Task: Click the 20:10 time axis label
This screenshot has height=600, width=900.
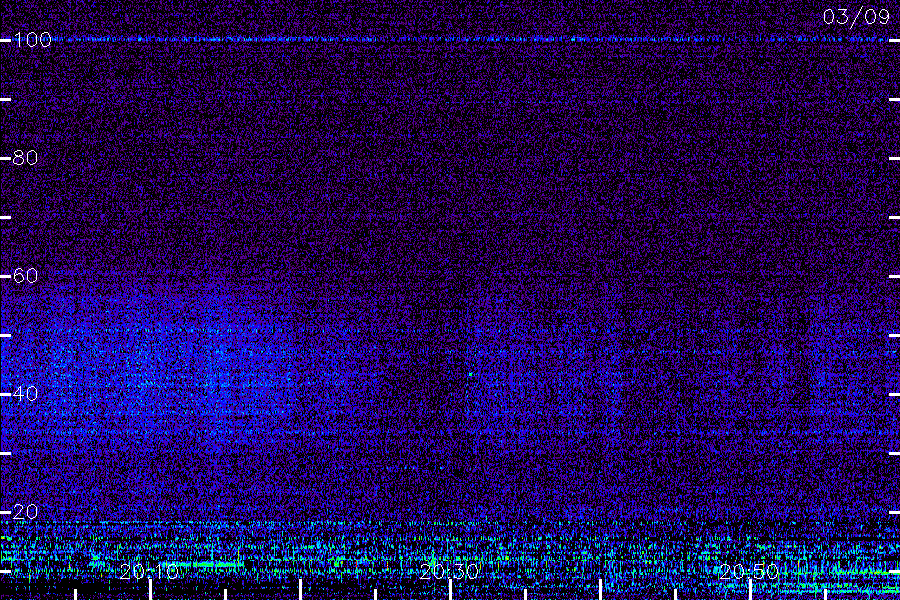Action: [x=149, y=571]
